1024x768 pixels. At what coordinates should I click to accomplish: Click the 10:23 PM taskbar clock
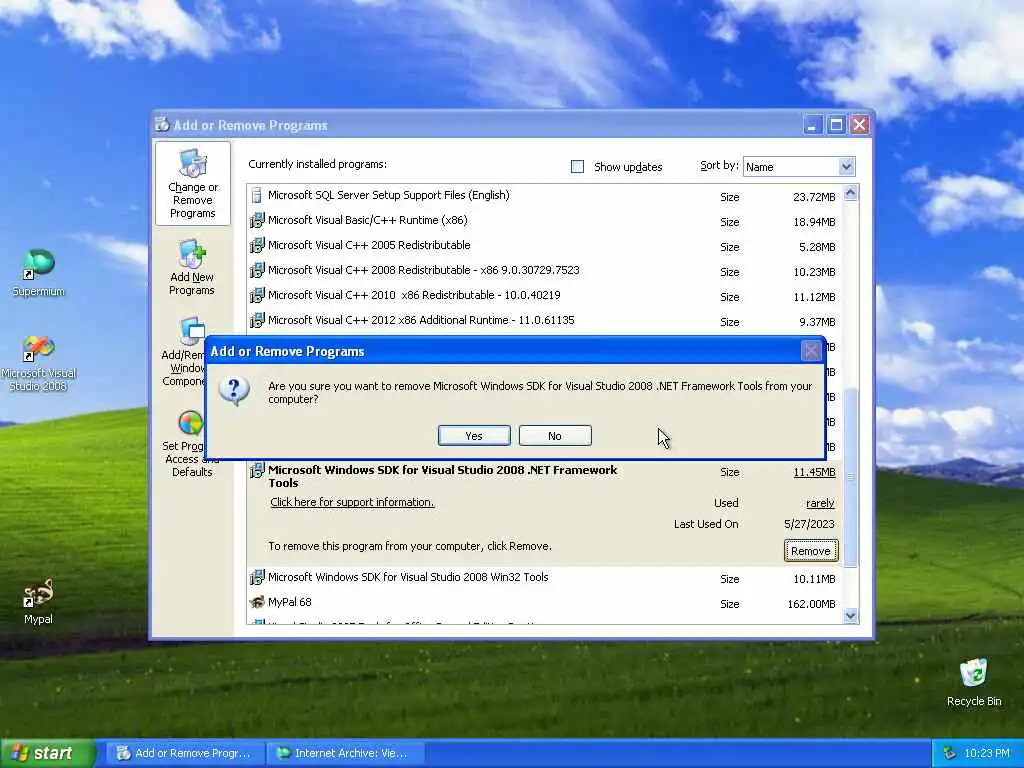click(x=987, y=754)
